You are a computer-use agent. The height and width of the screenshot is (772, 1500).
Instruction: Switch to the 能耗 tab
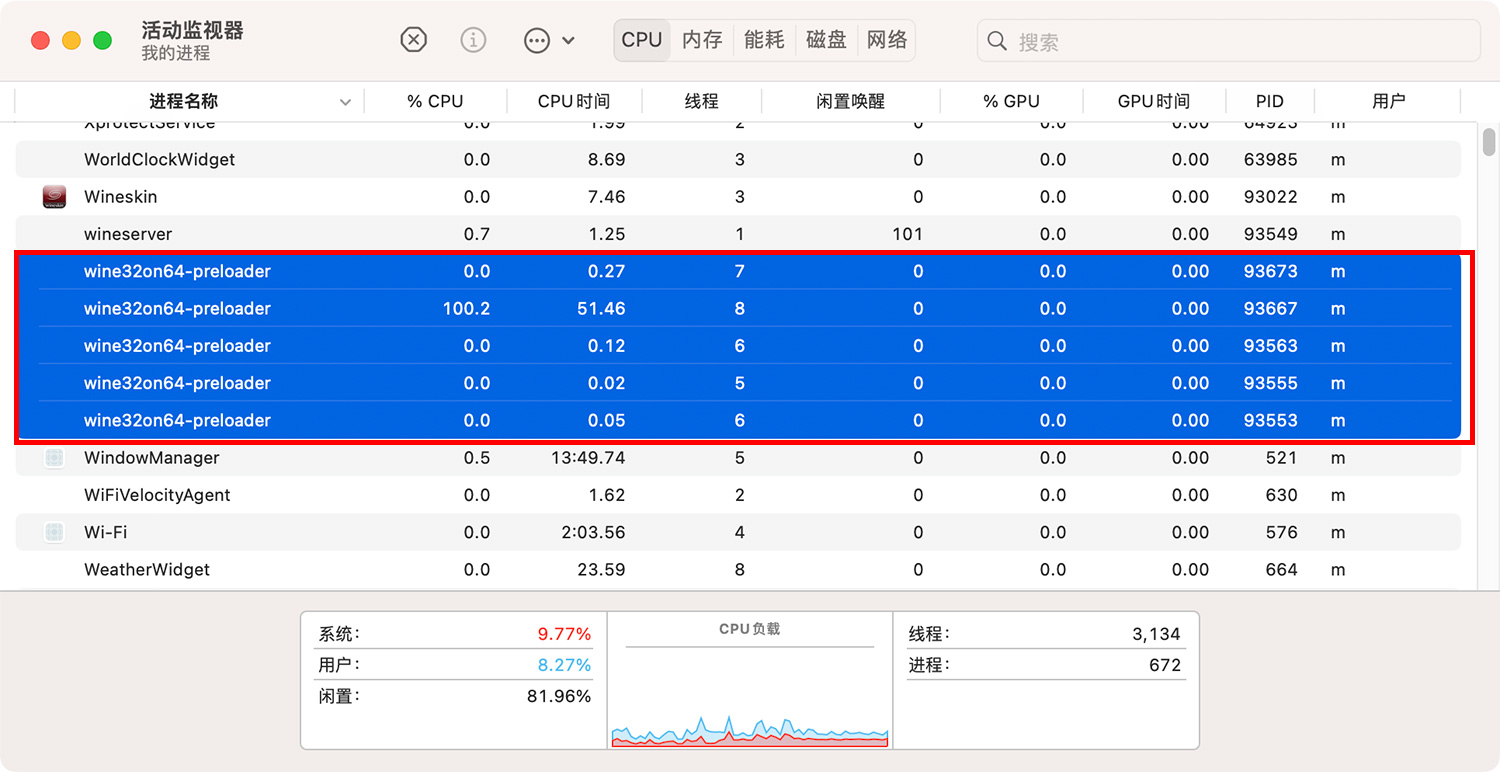coord(764,40)
